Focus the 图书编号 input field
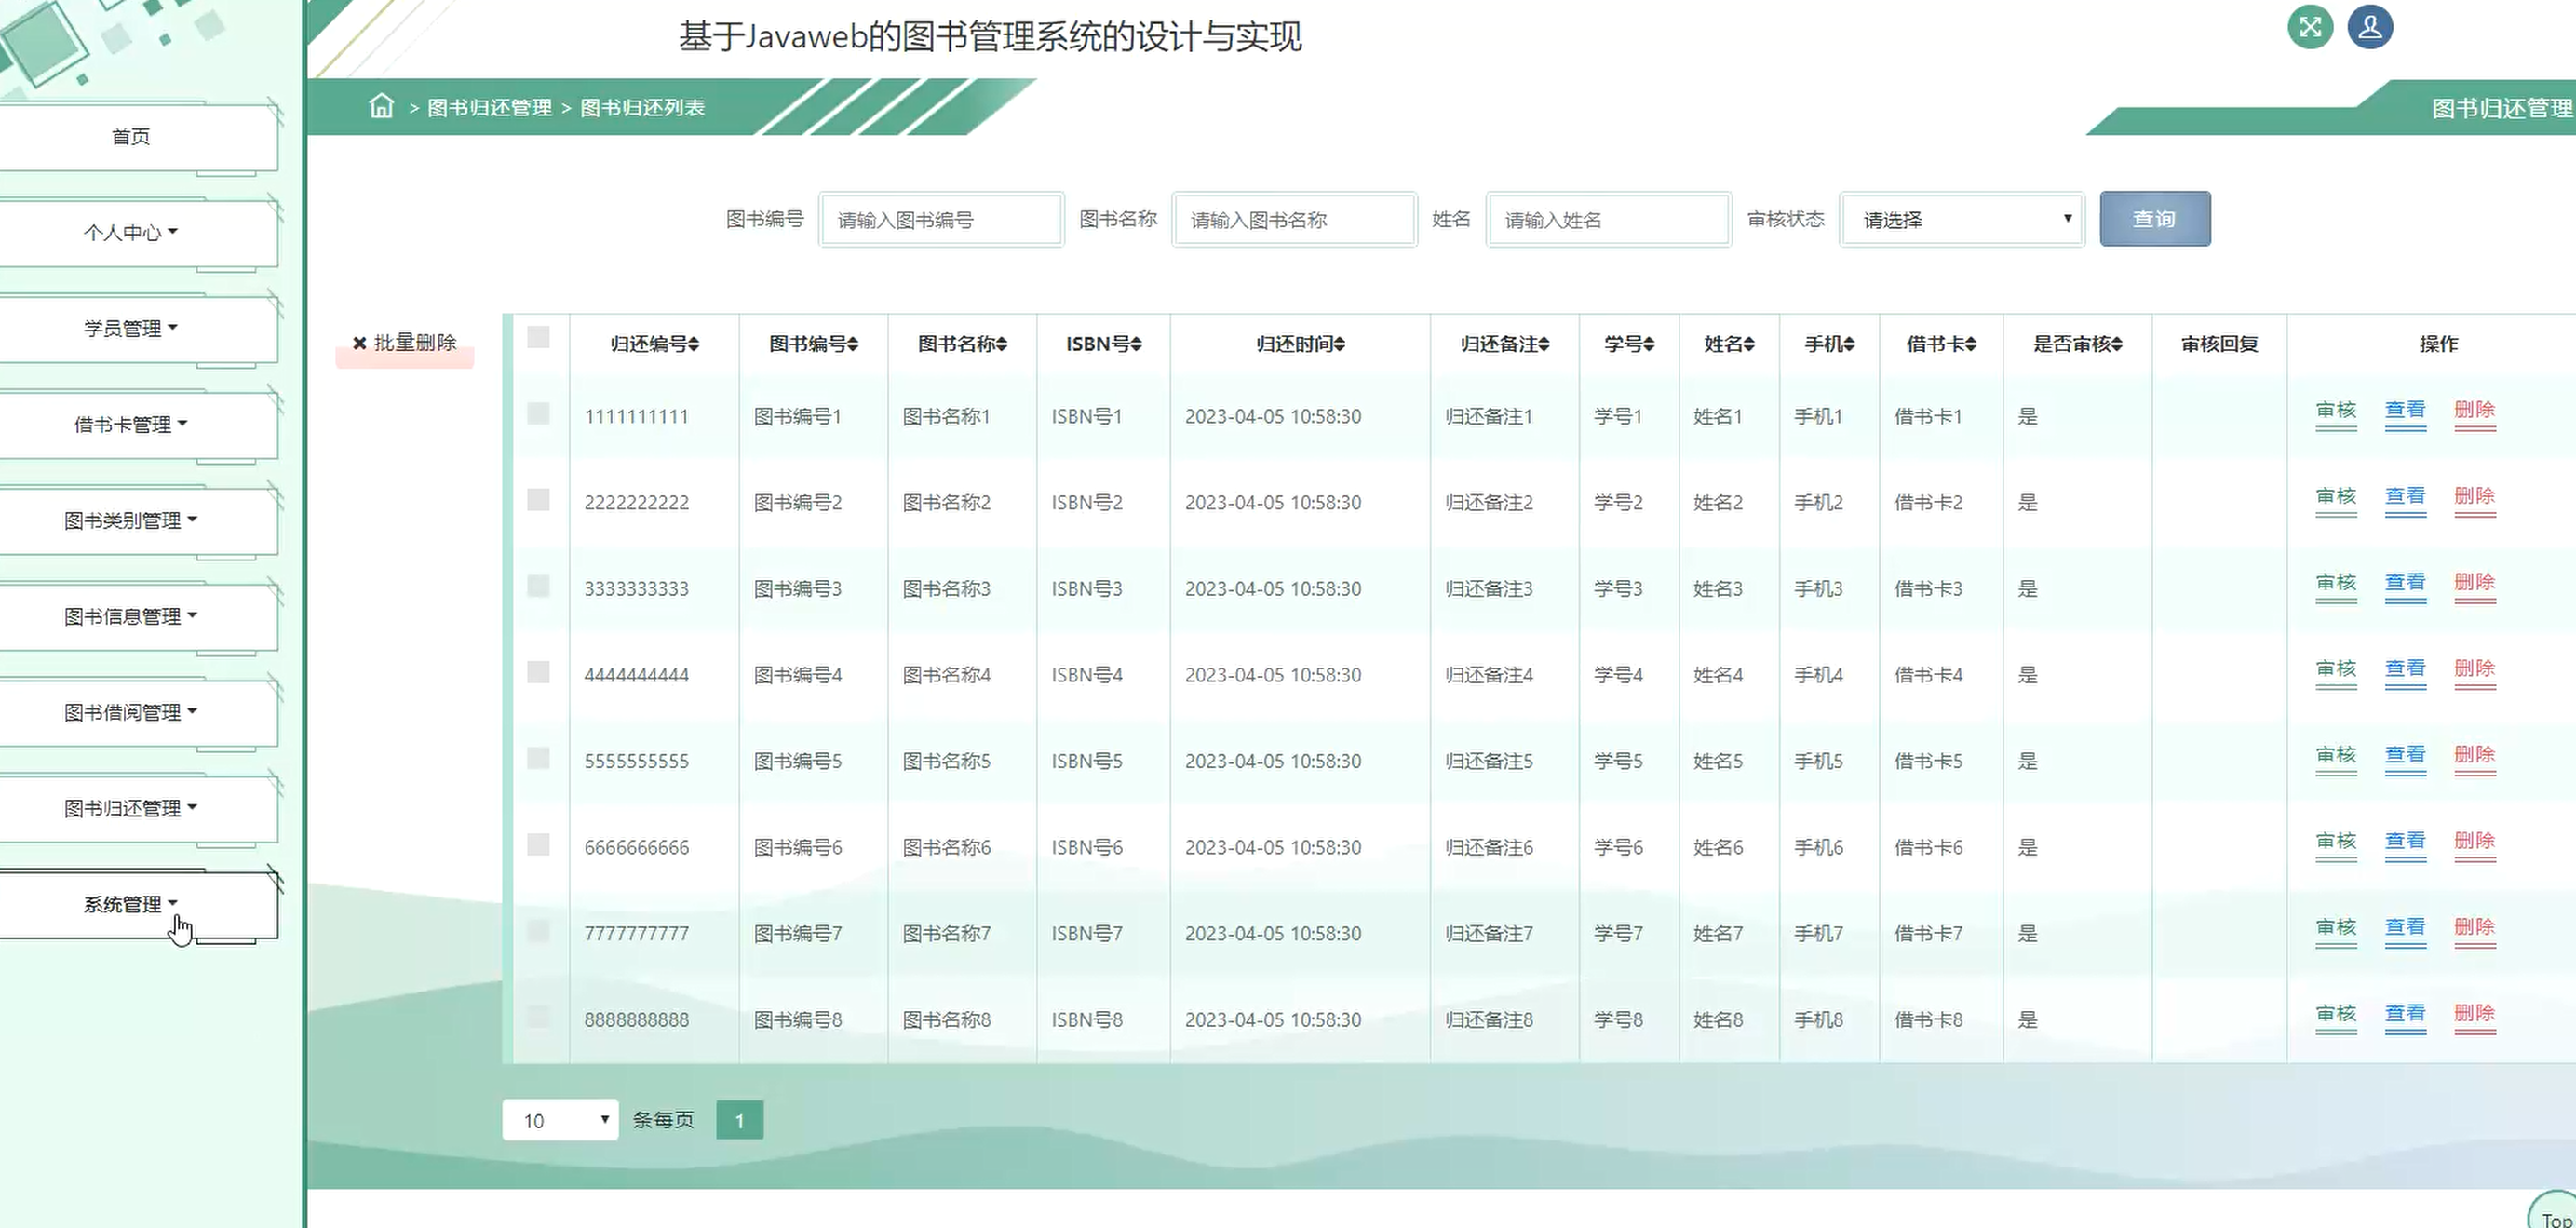This screenshot has height=1228, width=2576. [x=941, y=219]
